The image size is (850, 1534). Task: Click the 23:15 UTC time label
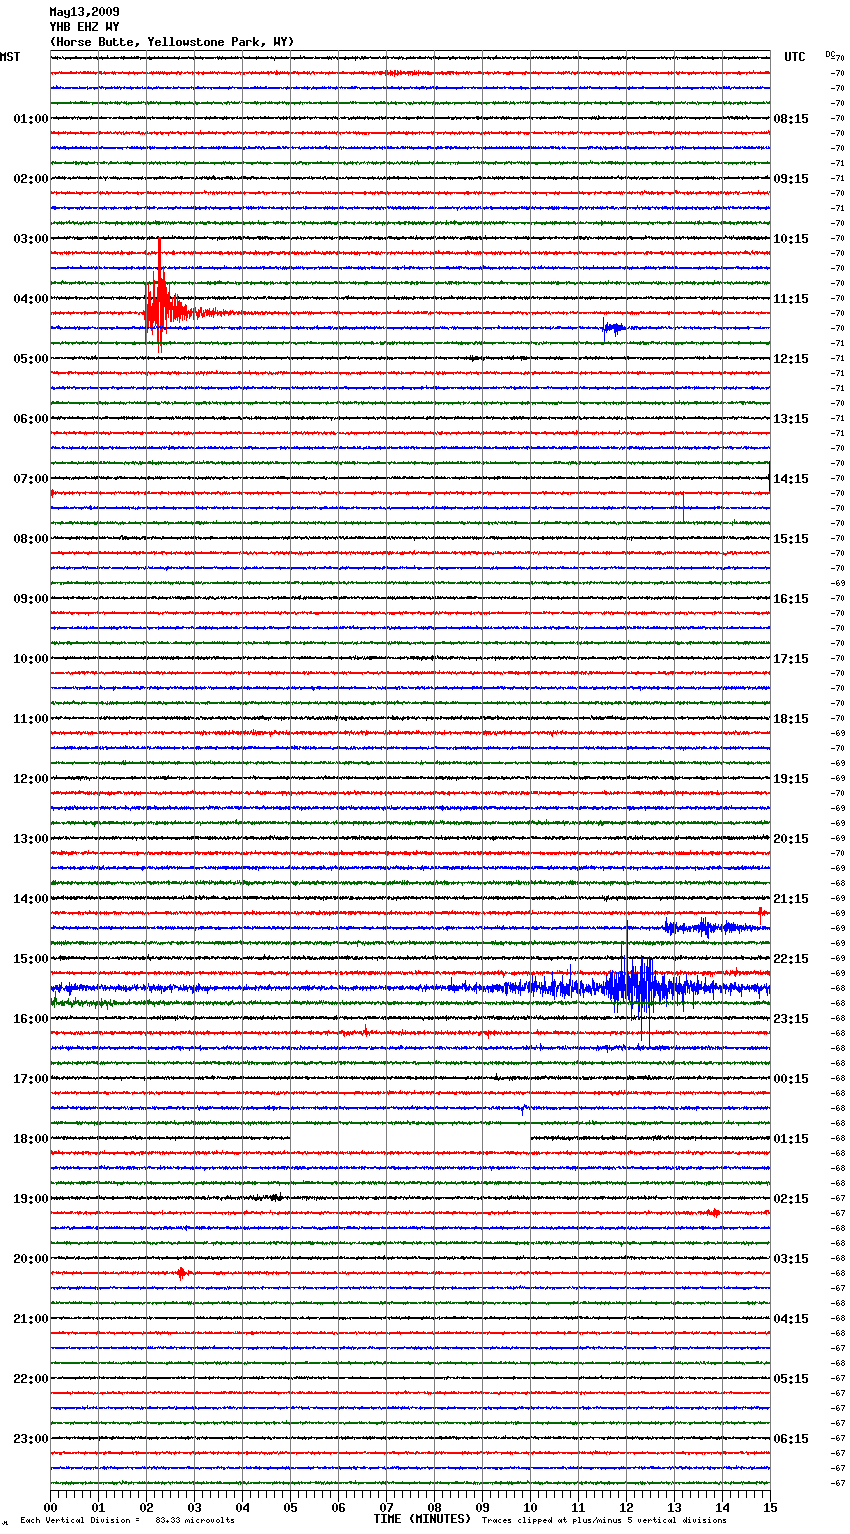[x=791, y=1019]
